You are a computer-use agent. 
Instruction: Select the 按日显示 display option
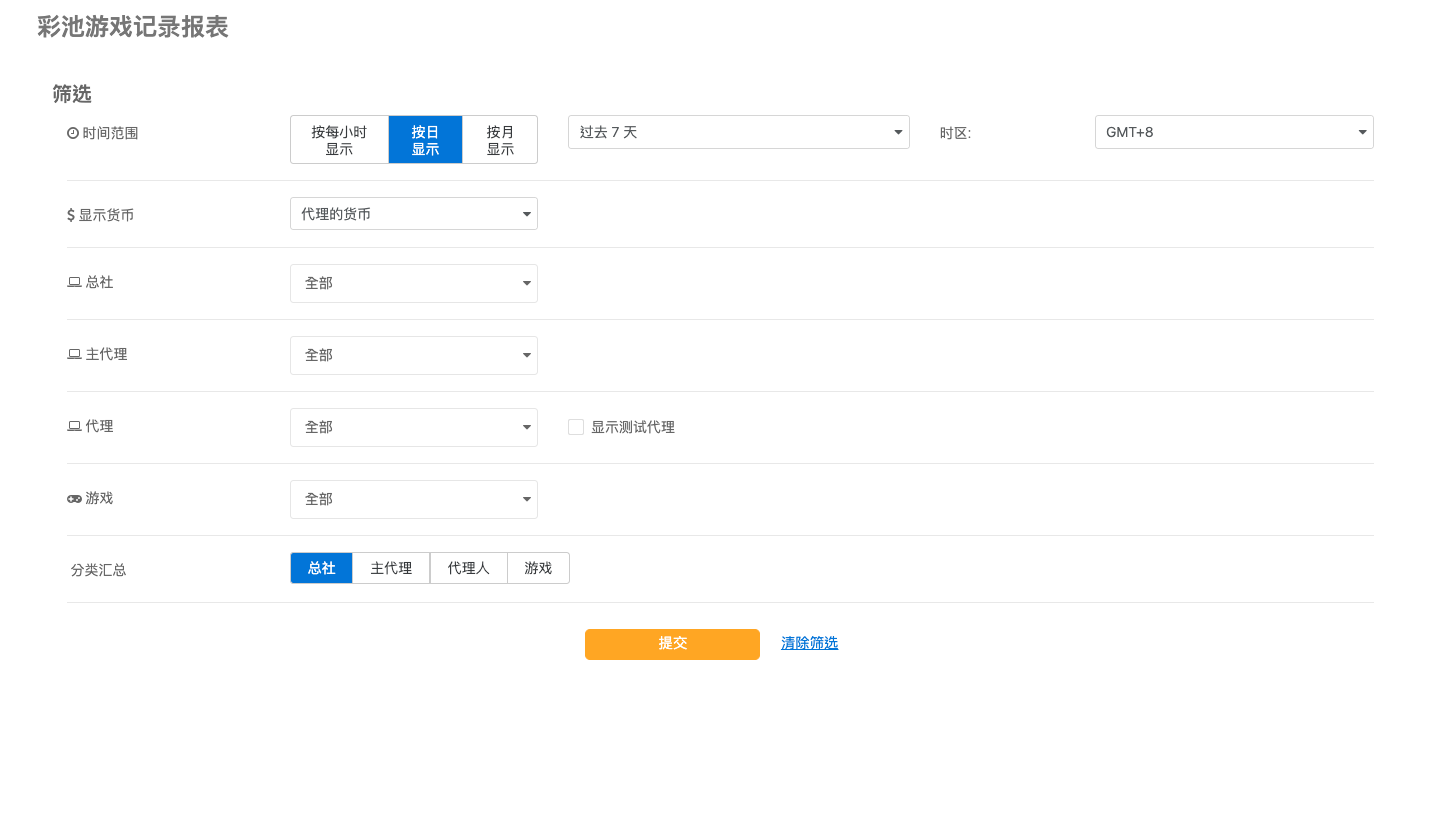tap(425, 140)
